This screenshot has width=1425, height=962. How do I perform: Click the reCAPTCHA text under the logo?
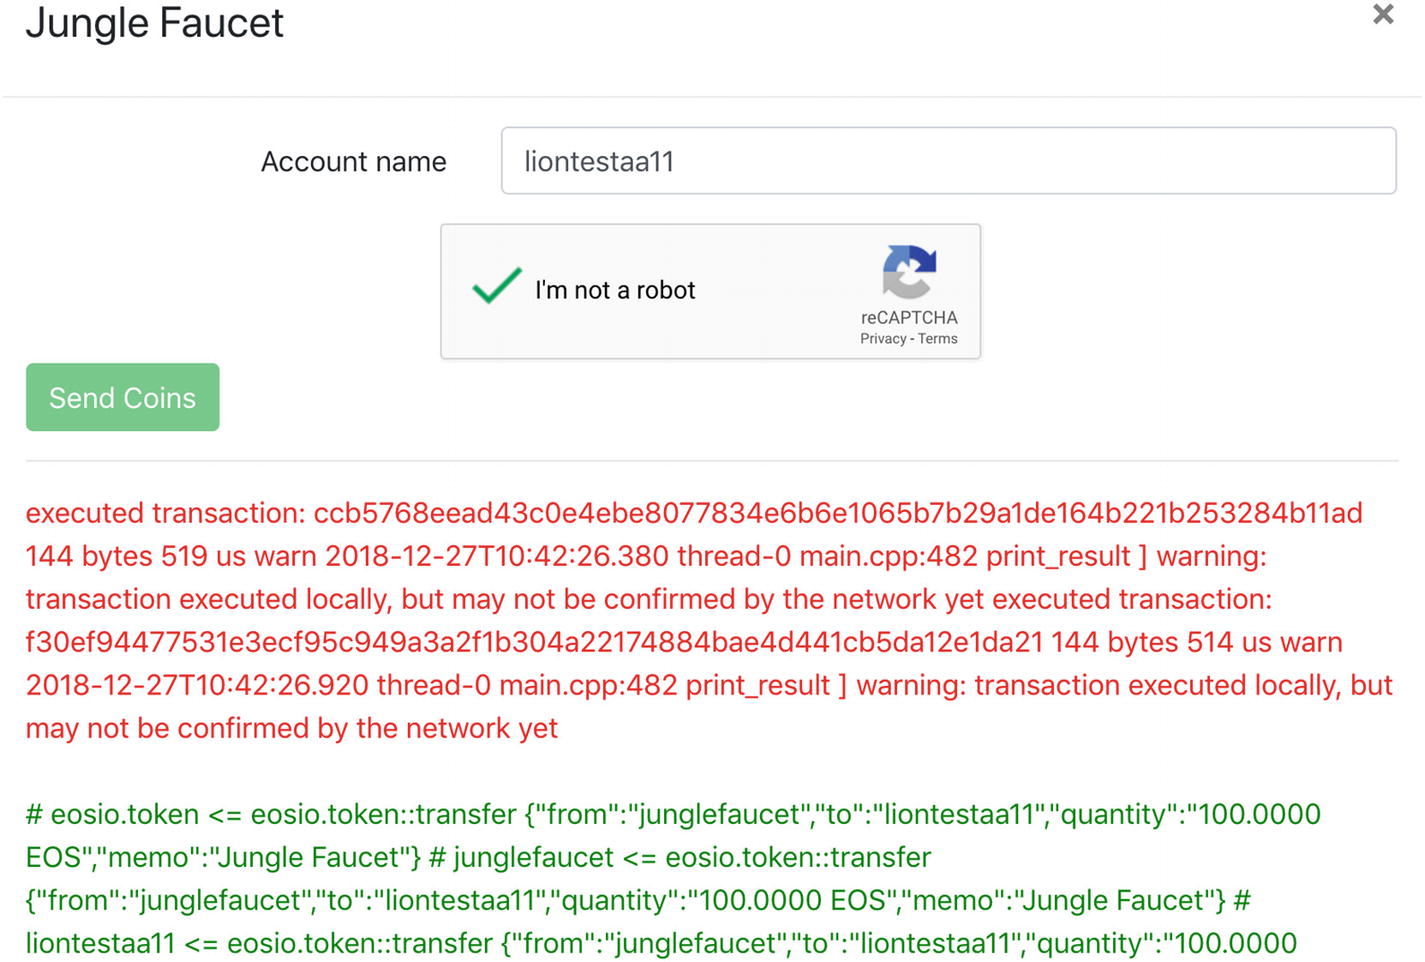coord(909,317)
